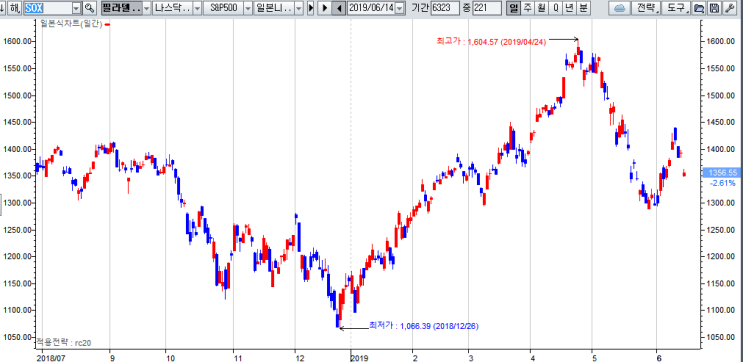The width and height of the screenshot is (743, 362).
Task: Click the SOX symbol input field
Action: [x=47, y=8]
